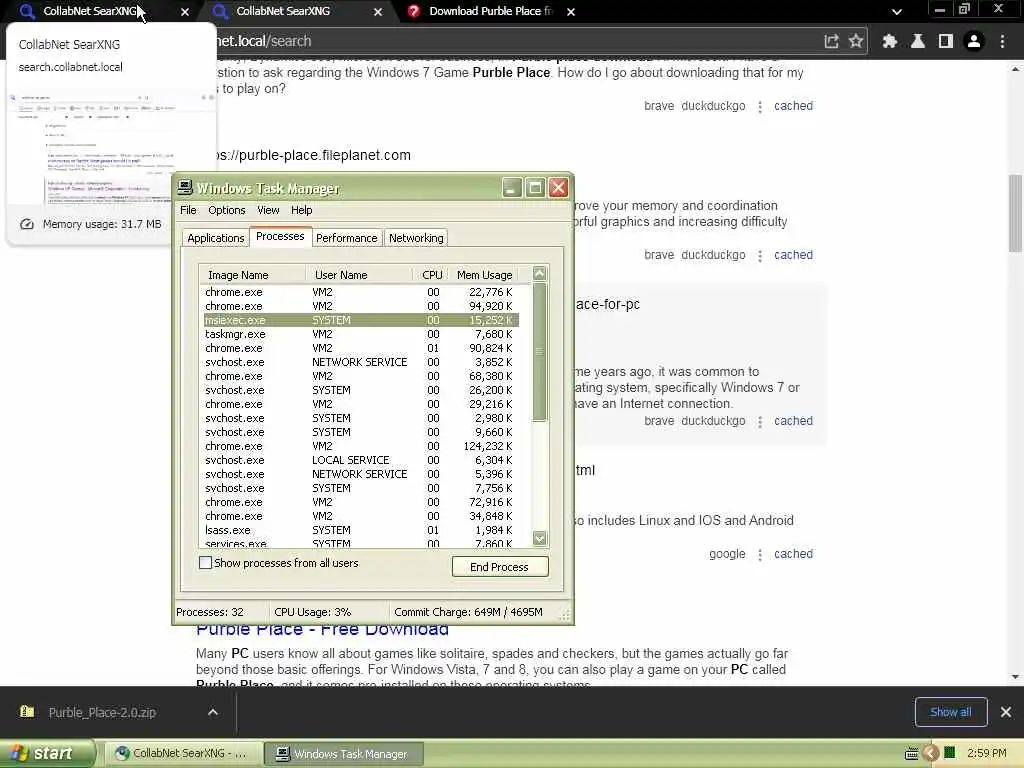Click the tab hover preview thumbnail
The image size is (1024, 768).
tap(111, 146)
